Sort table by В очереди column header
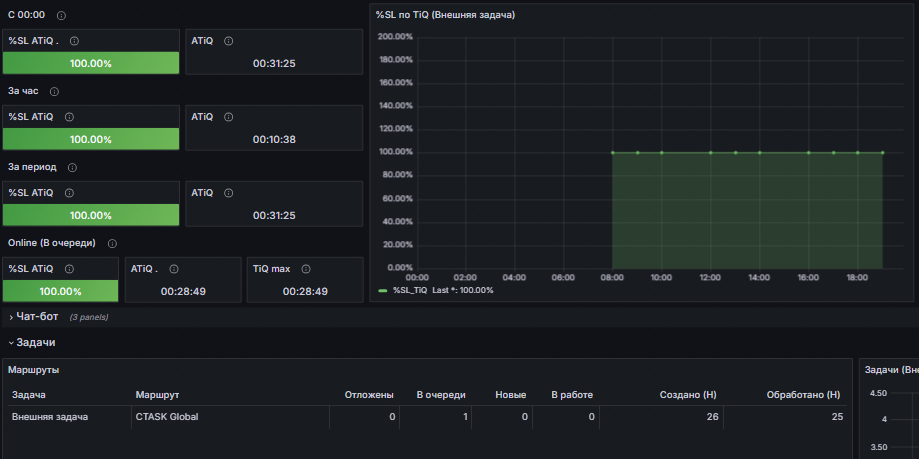Screen dimensions: 919x459 click(x=441, y=395)
